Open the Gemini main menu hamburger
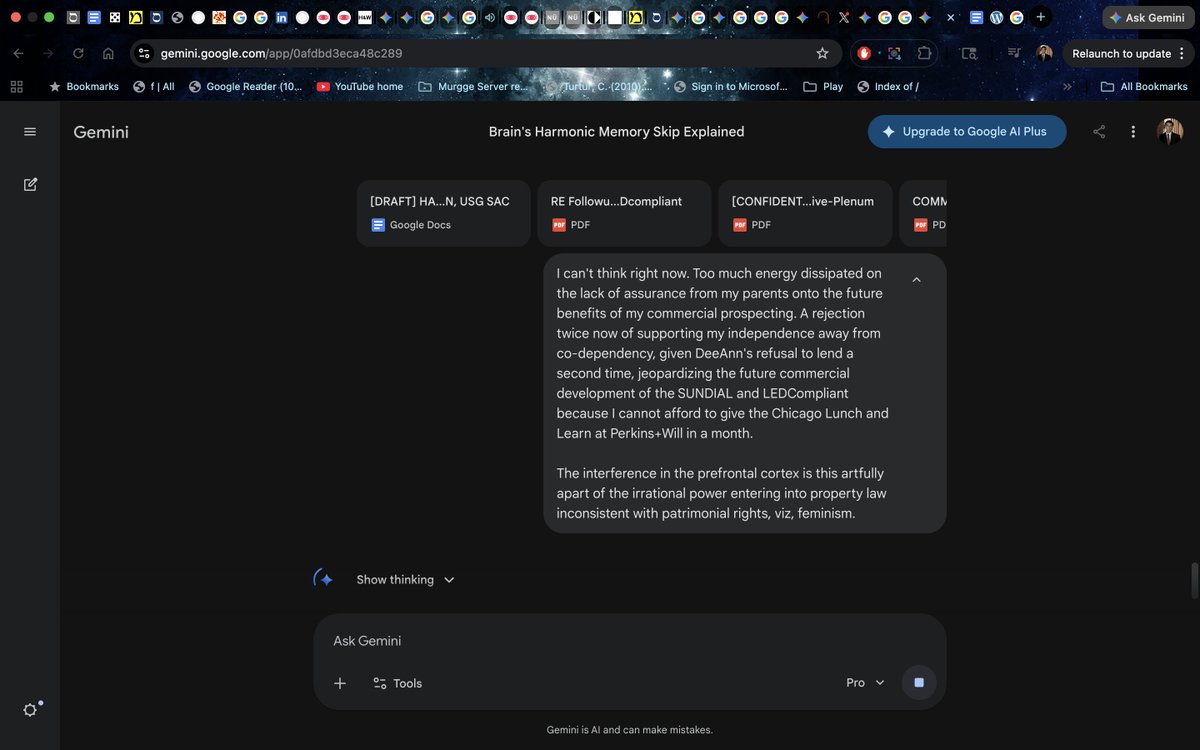Screen dimensions: 1200x750 30,132
